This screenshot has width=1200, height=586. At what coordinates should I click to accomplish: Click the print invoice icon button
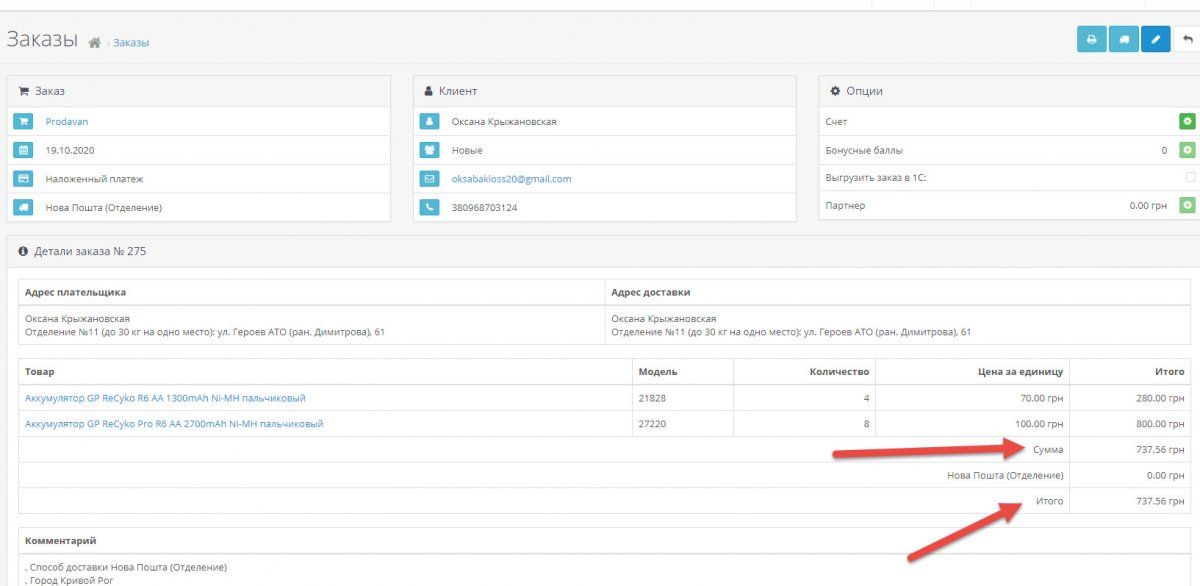click(1091, 40)
